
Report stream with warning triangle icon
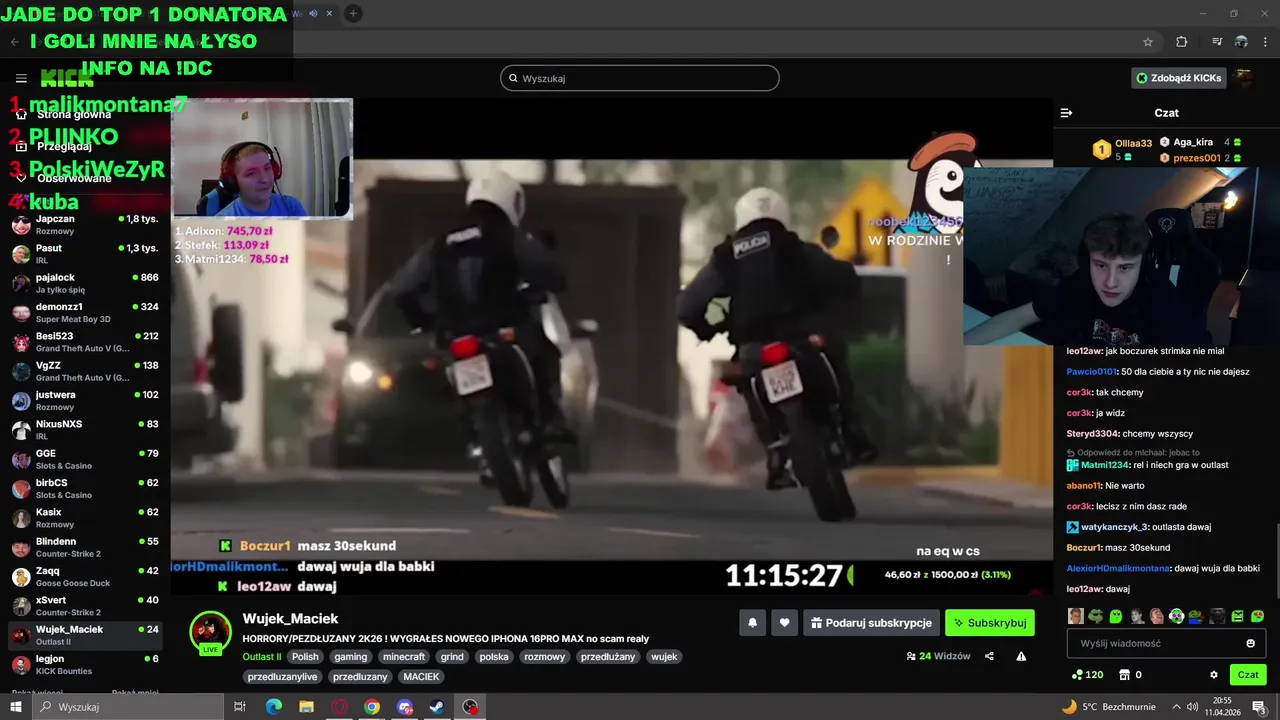(x=1021, y=656)
